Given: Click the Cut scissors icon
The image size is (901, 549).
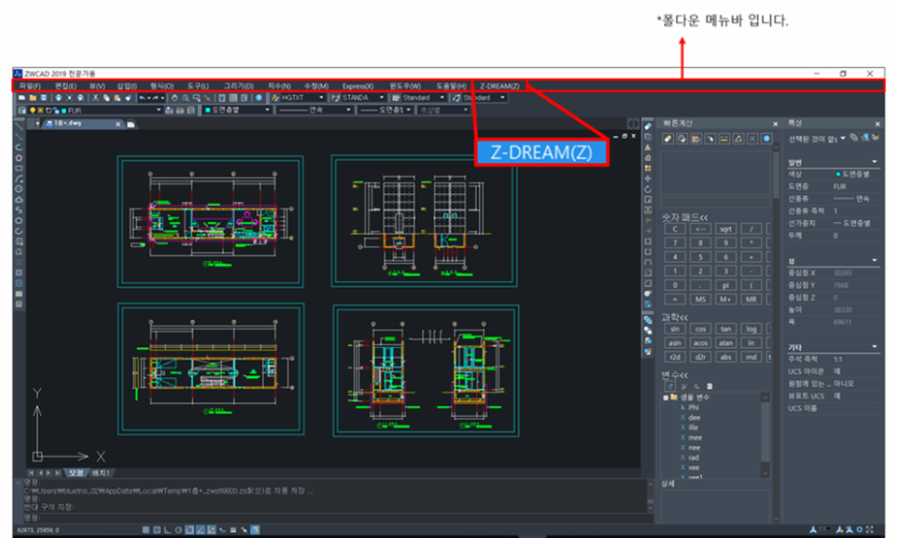Looking at the screenshot, I should coord(95,98).
